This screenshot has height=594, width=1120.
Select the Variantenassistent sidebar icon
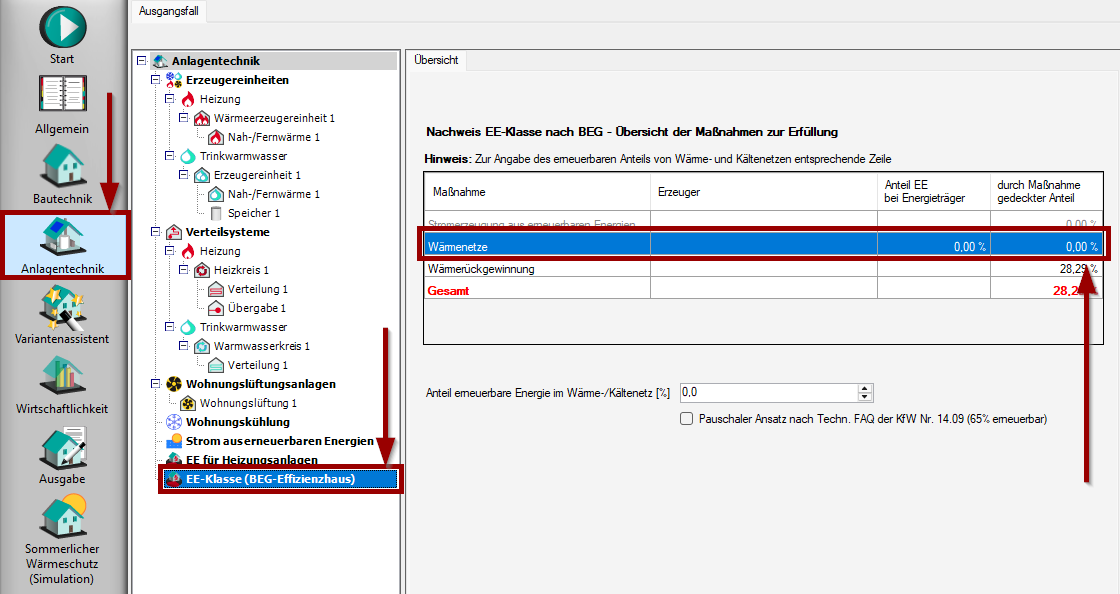(x=62, y=307)
